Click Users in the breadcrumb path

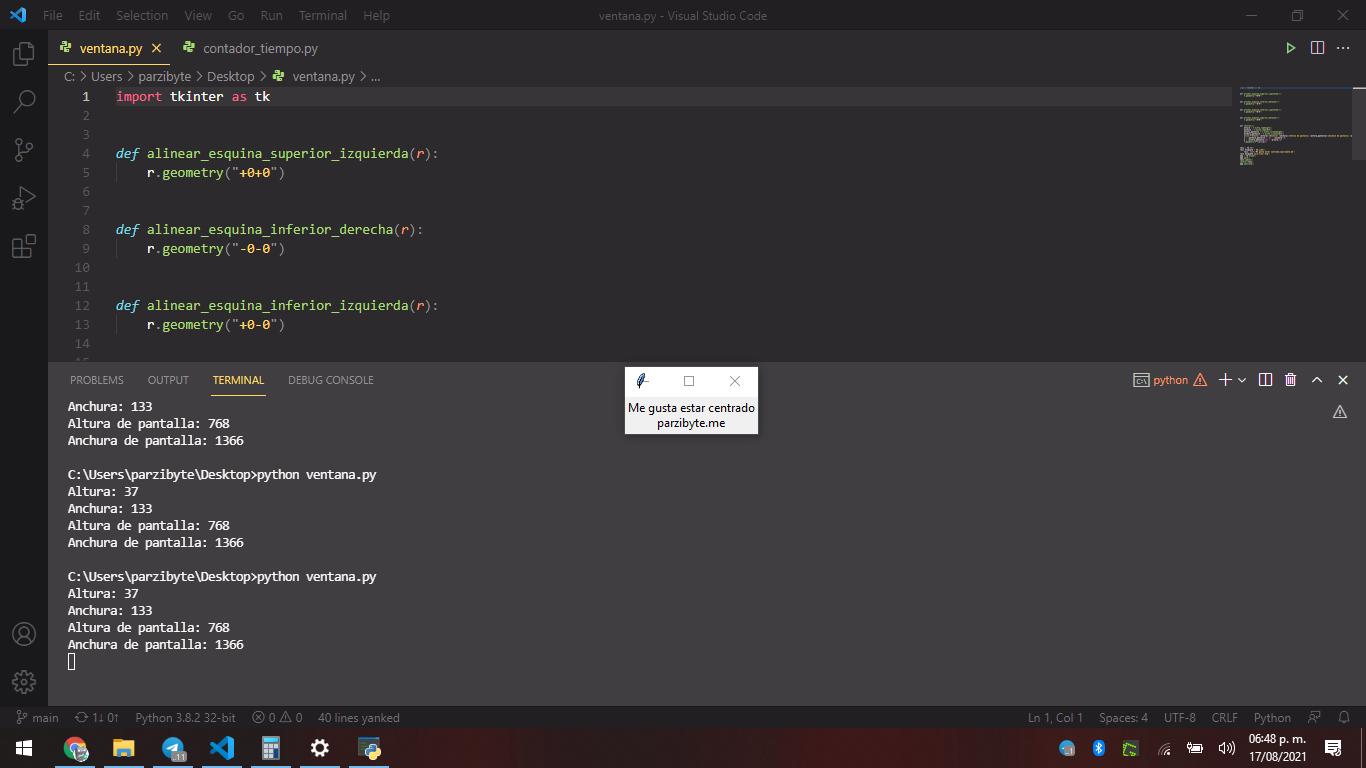click(x=107, y=76)
